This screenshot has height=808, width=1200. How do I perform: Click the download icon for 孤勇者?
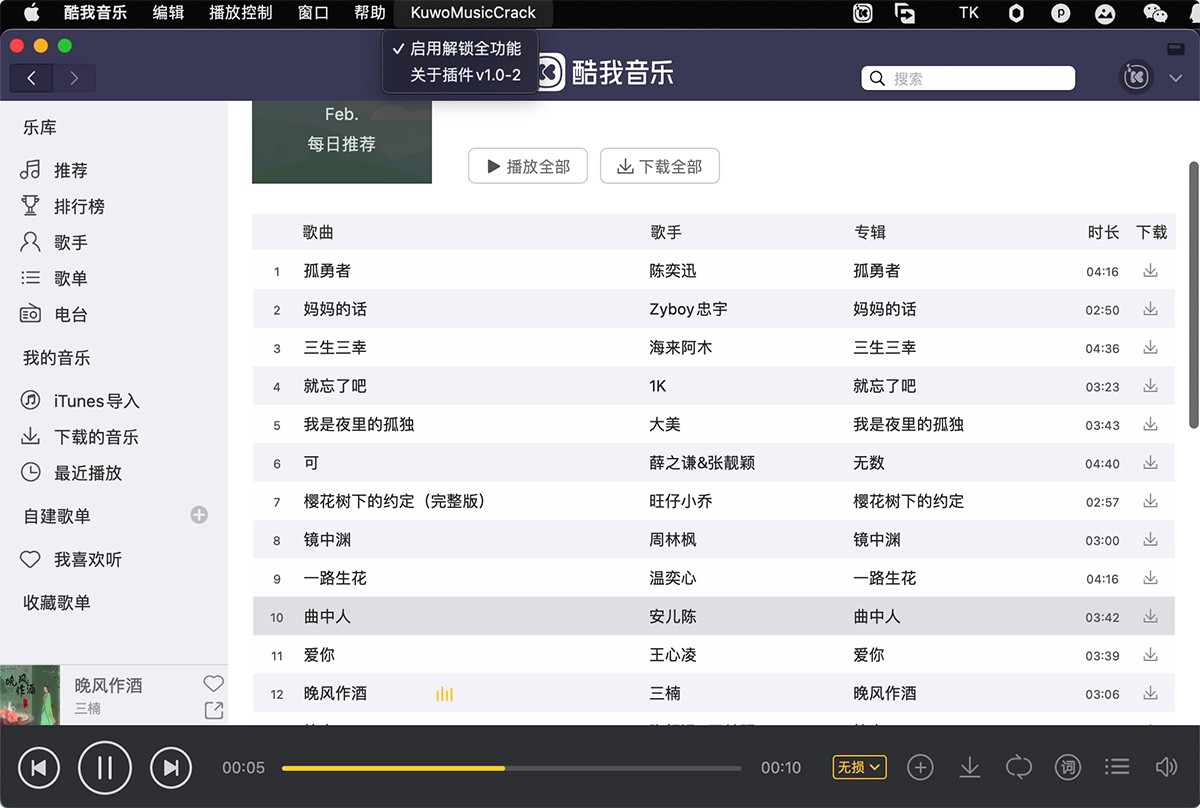pyautogui.click(x=1150, y=271)
